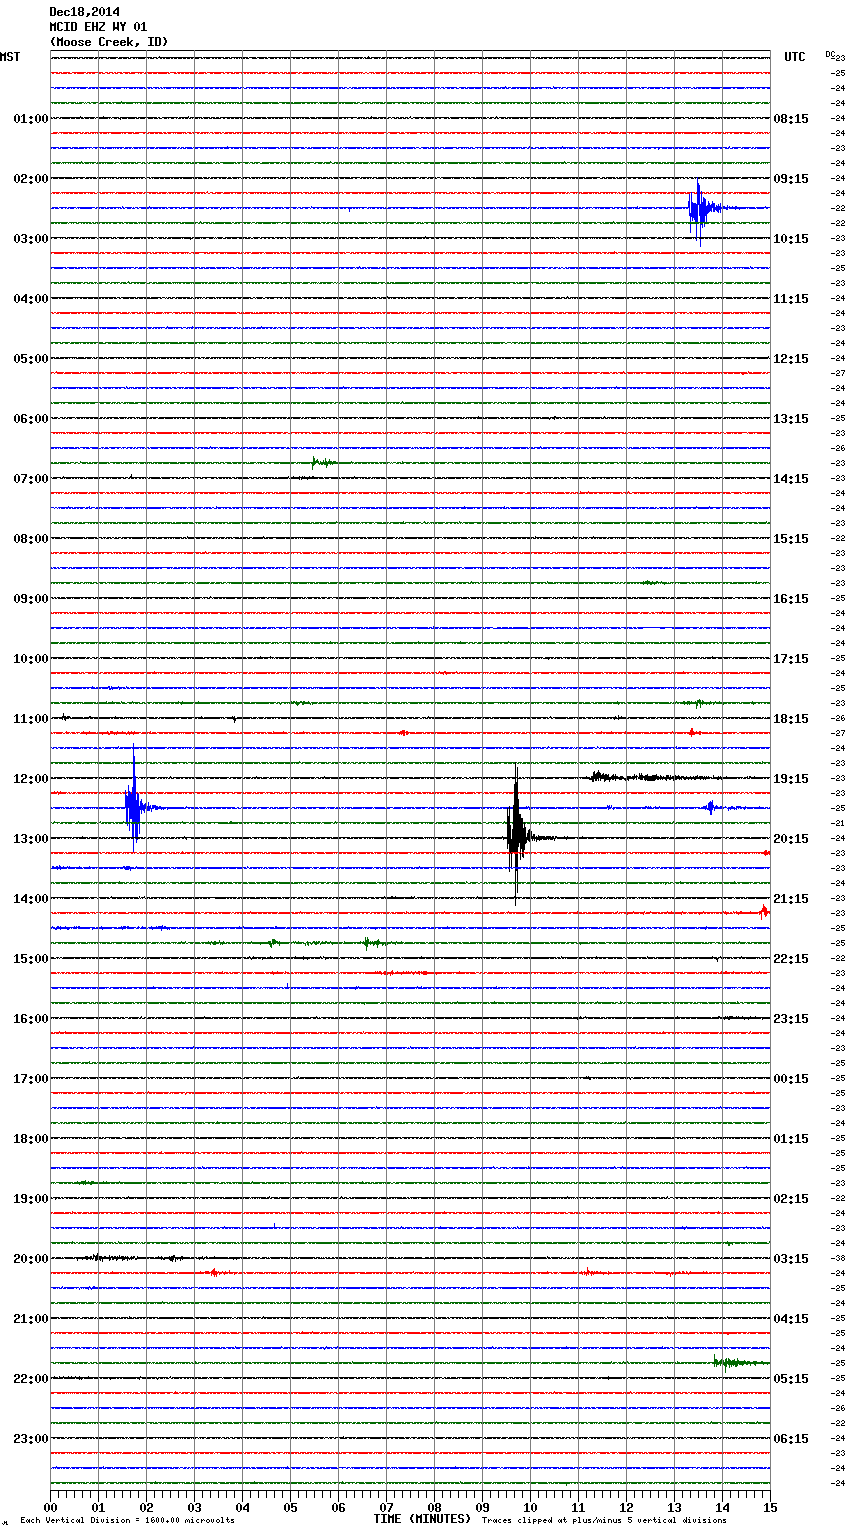Select the 20:15 UTC time label
The width and height of the screenshot is (850, 1534).
[791, 839]
